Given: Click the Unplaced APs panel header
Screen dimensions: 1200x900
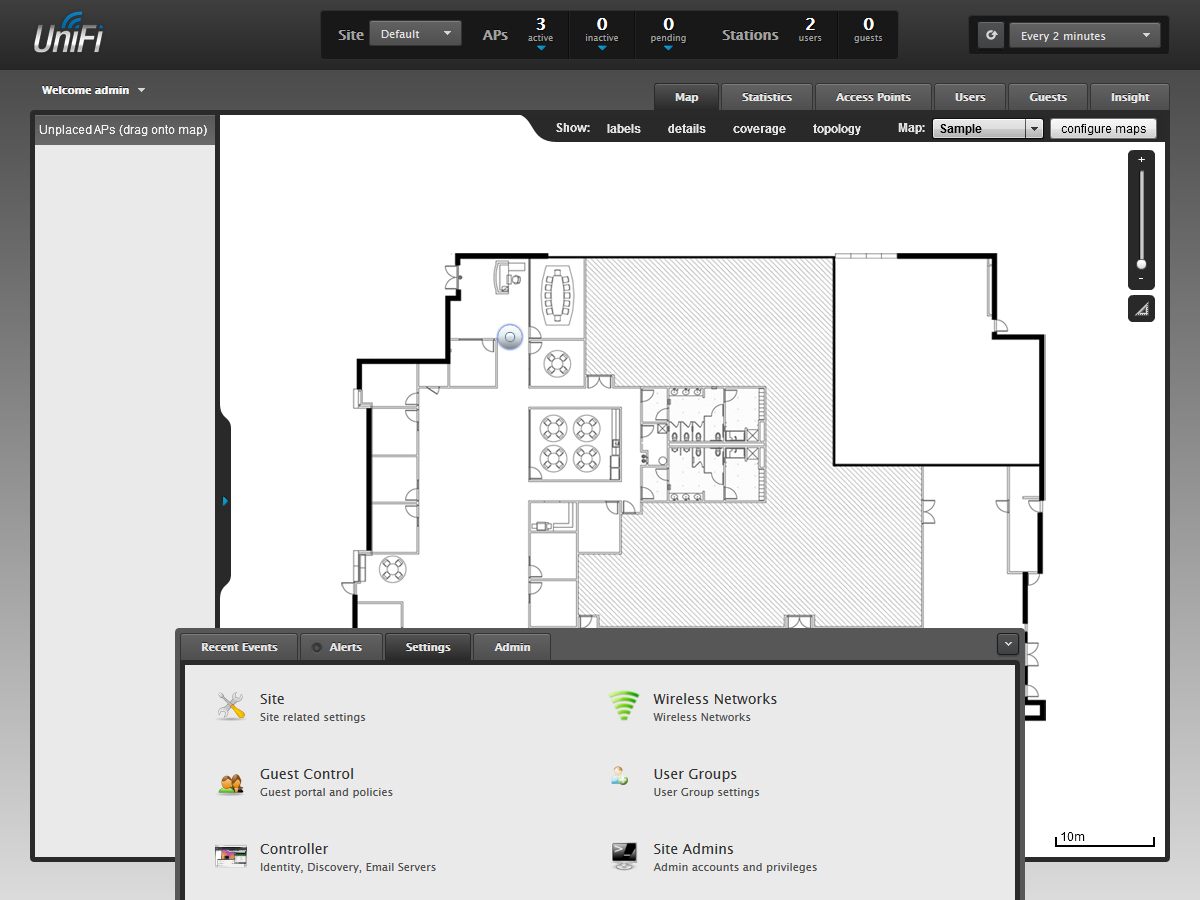Looking at the screenshot, I should 125,130.
